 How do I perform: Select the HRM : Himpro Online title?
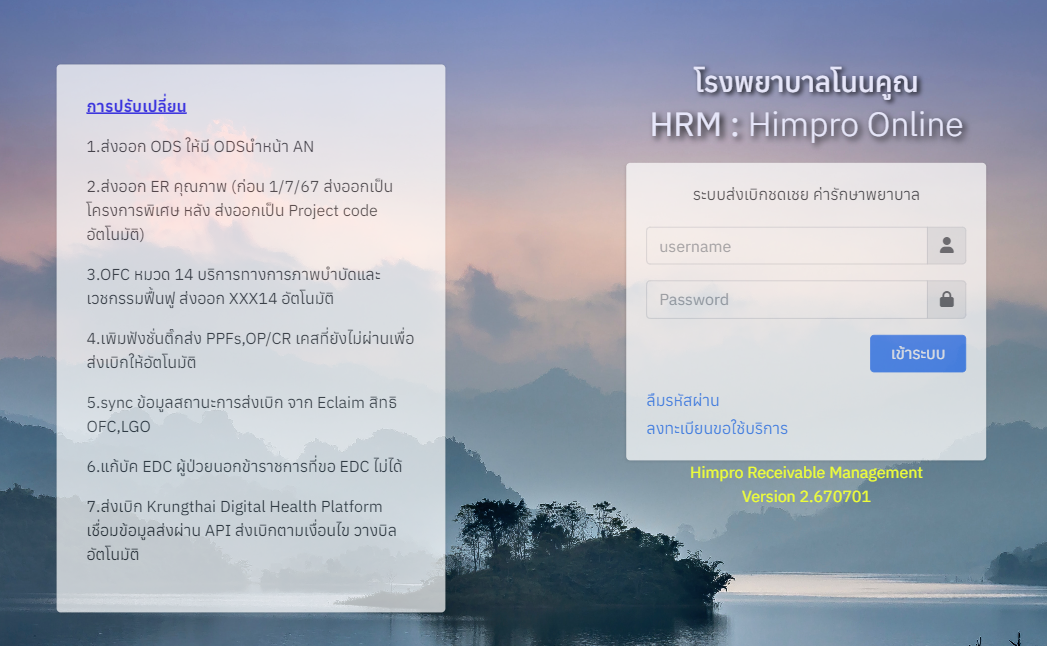pyautogui.click(x=806, y=126)
